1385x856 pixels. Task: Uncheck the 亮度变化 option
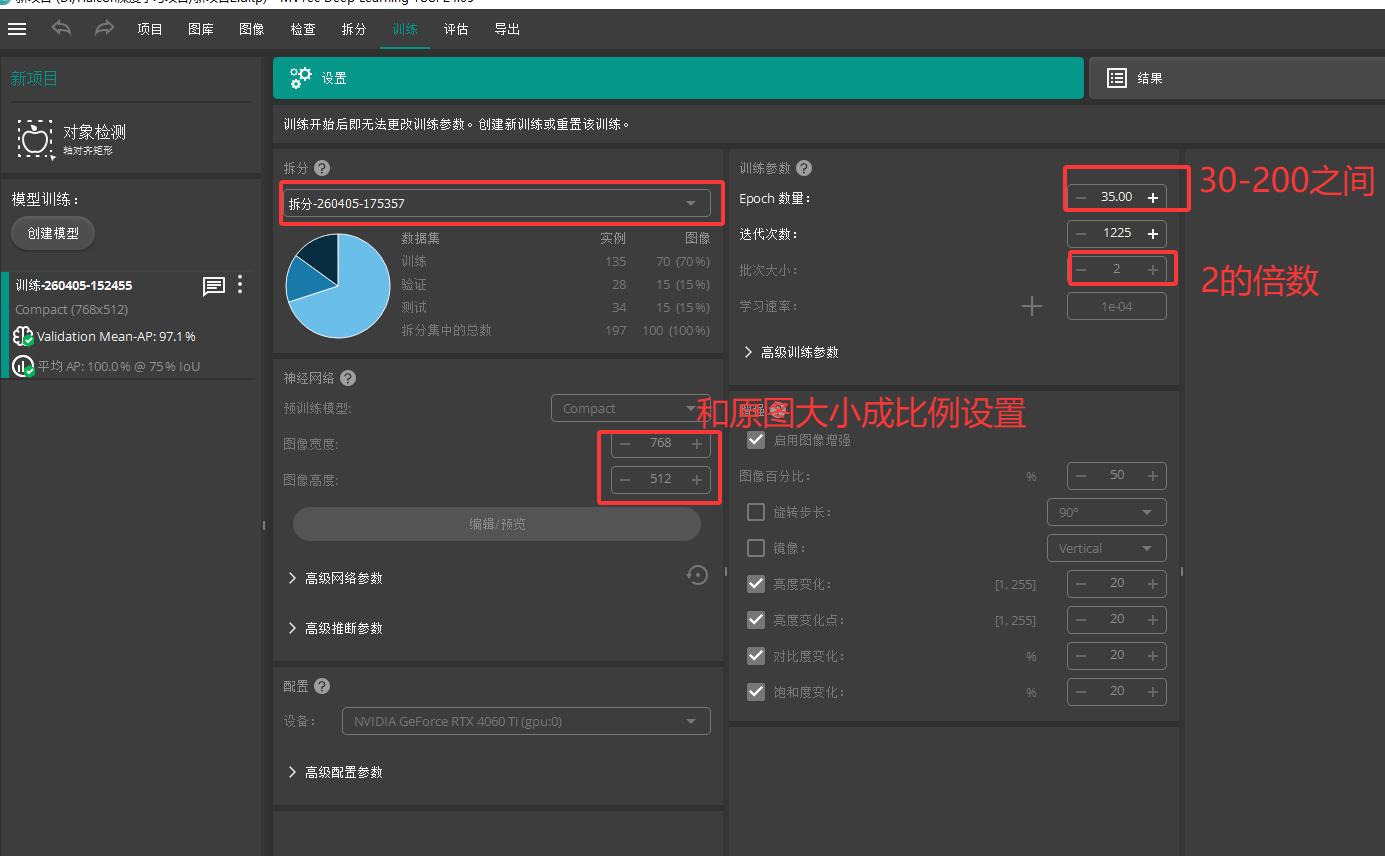pyautogui.click(x=756, y=583)
